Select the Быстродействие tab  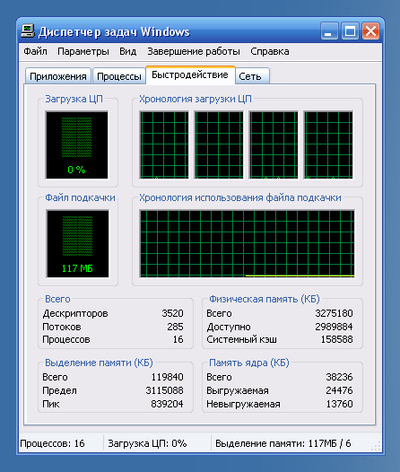(190, 75)
